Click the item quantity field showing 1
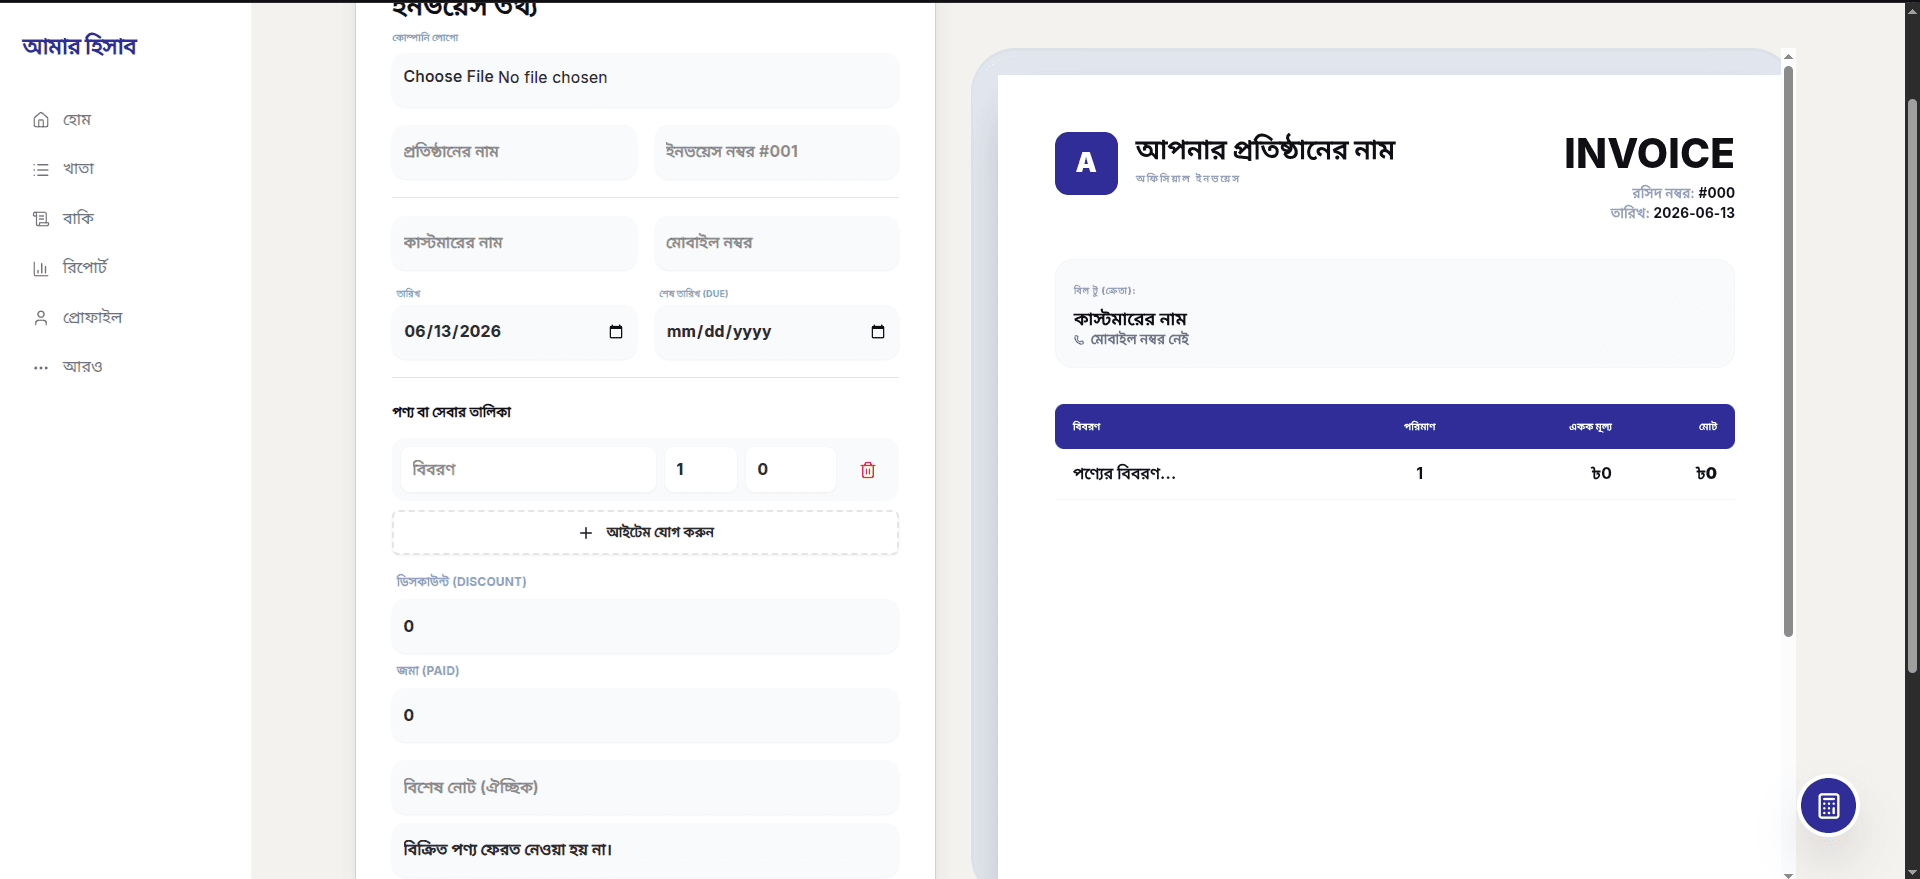1920x879 pixels. click(x=701, y=470)
